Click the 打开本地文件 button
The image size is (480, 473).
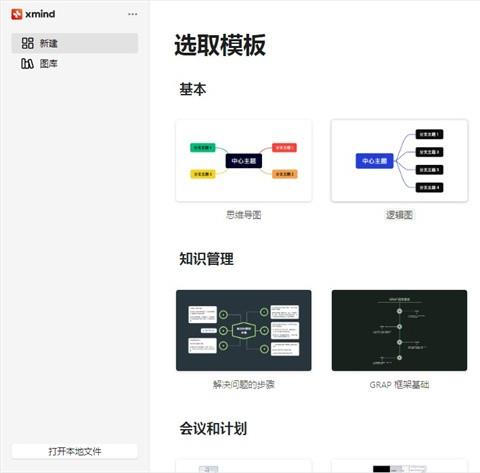click(75, 452)
